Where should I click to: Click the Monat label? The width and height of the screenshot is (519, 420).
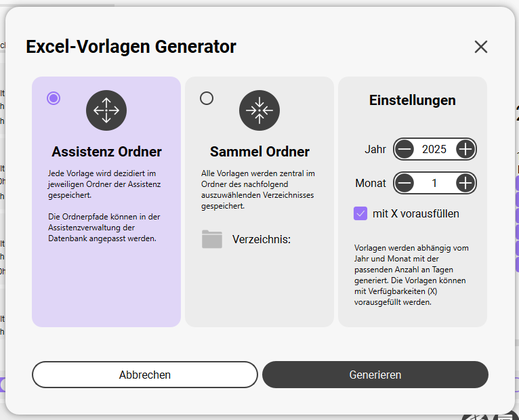click(x=370, y=183)
